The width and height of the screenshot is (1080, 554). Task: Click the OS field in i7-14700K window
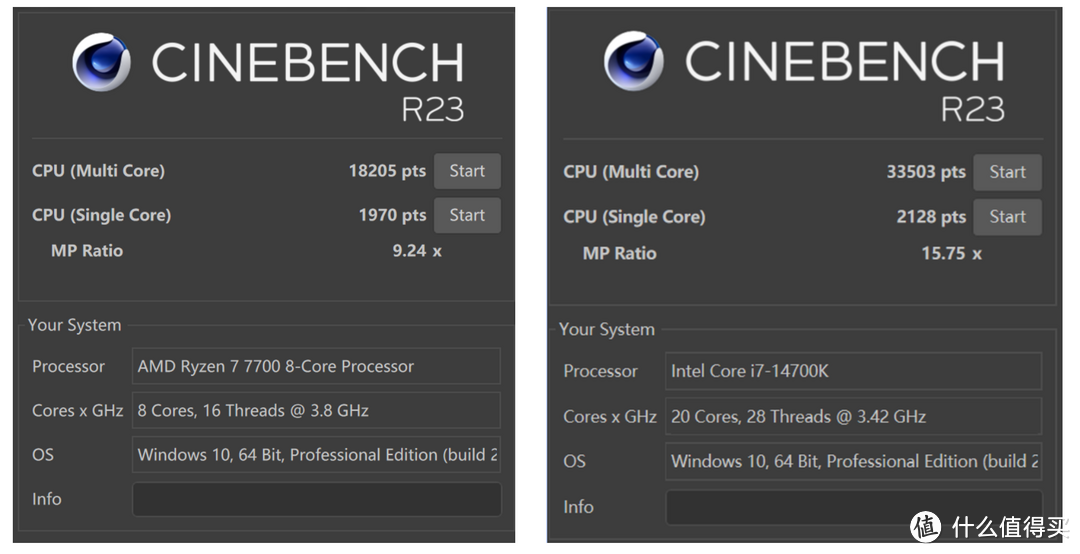point(853,461)
